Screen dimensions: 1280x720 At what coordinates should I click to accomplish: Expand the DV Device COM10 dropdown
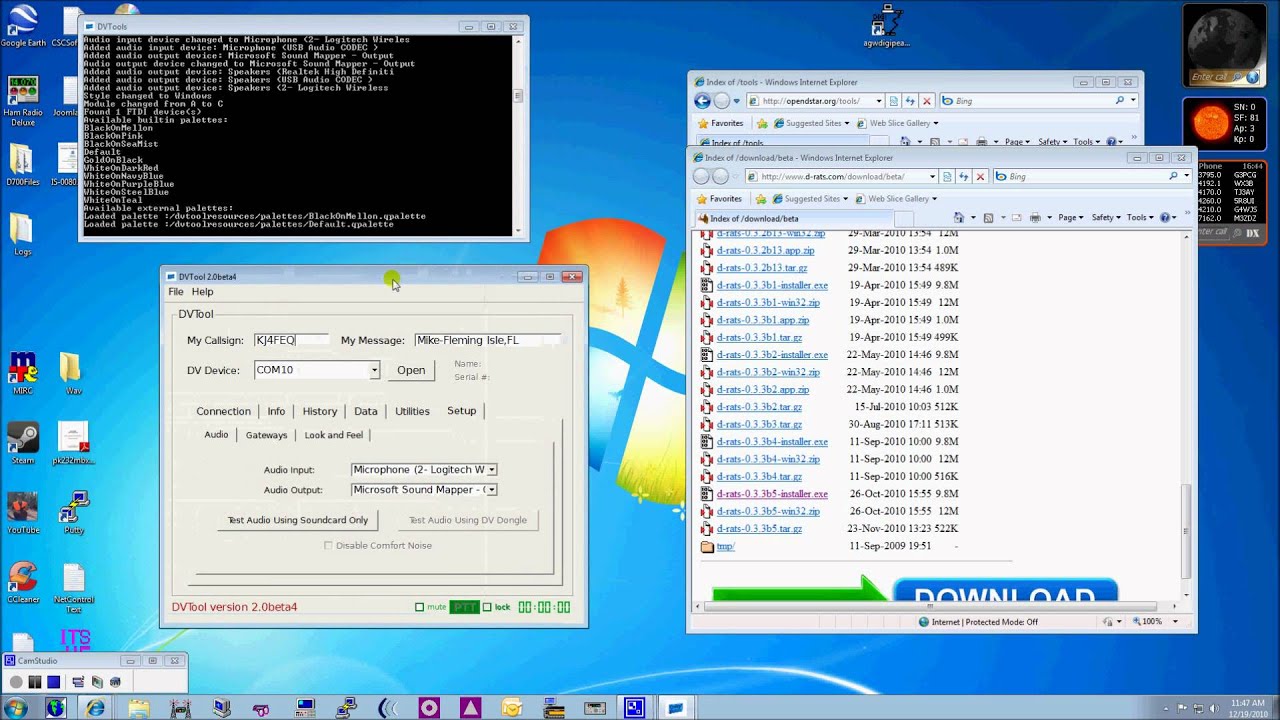(374, 370)
